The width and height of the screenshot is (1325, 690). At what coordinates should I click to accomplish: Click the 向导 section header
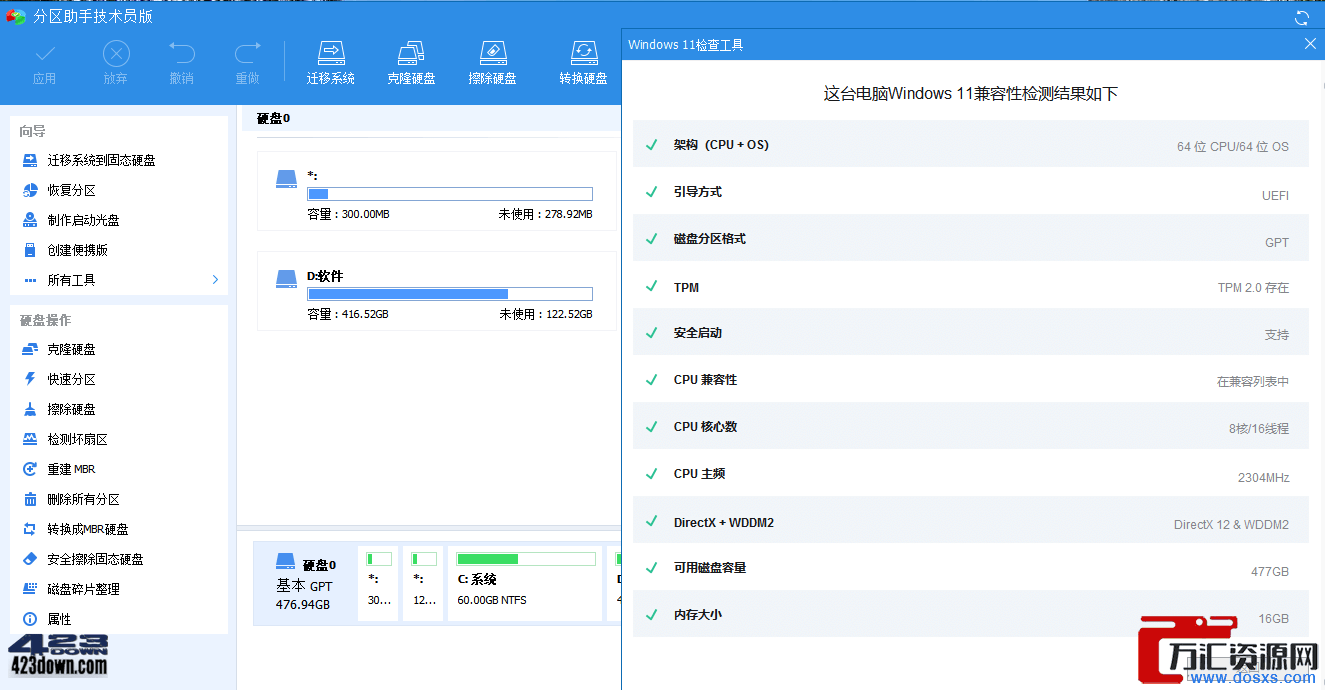point(33,131)
